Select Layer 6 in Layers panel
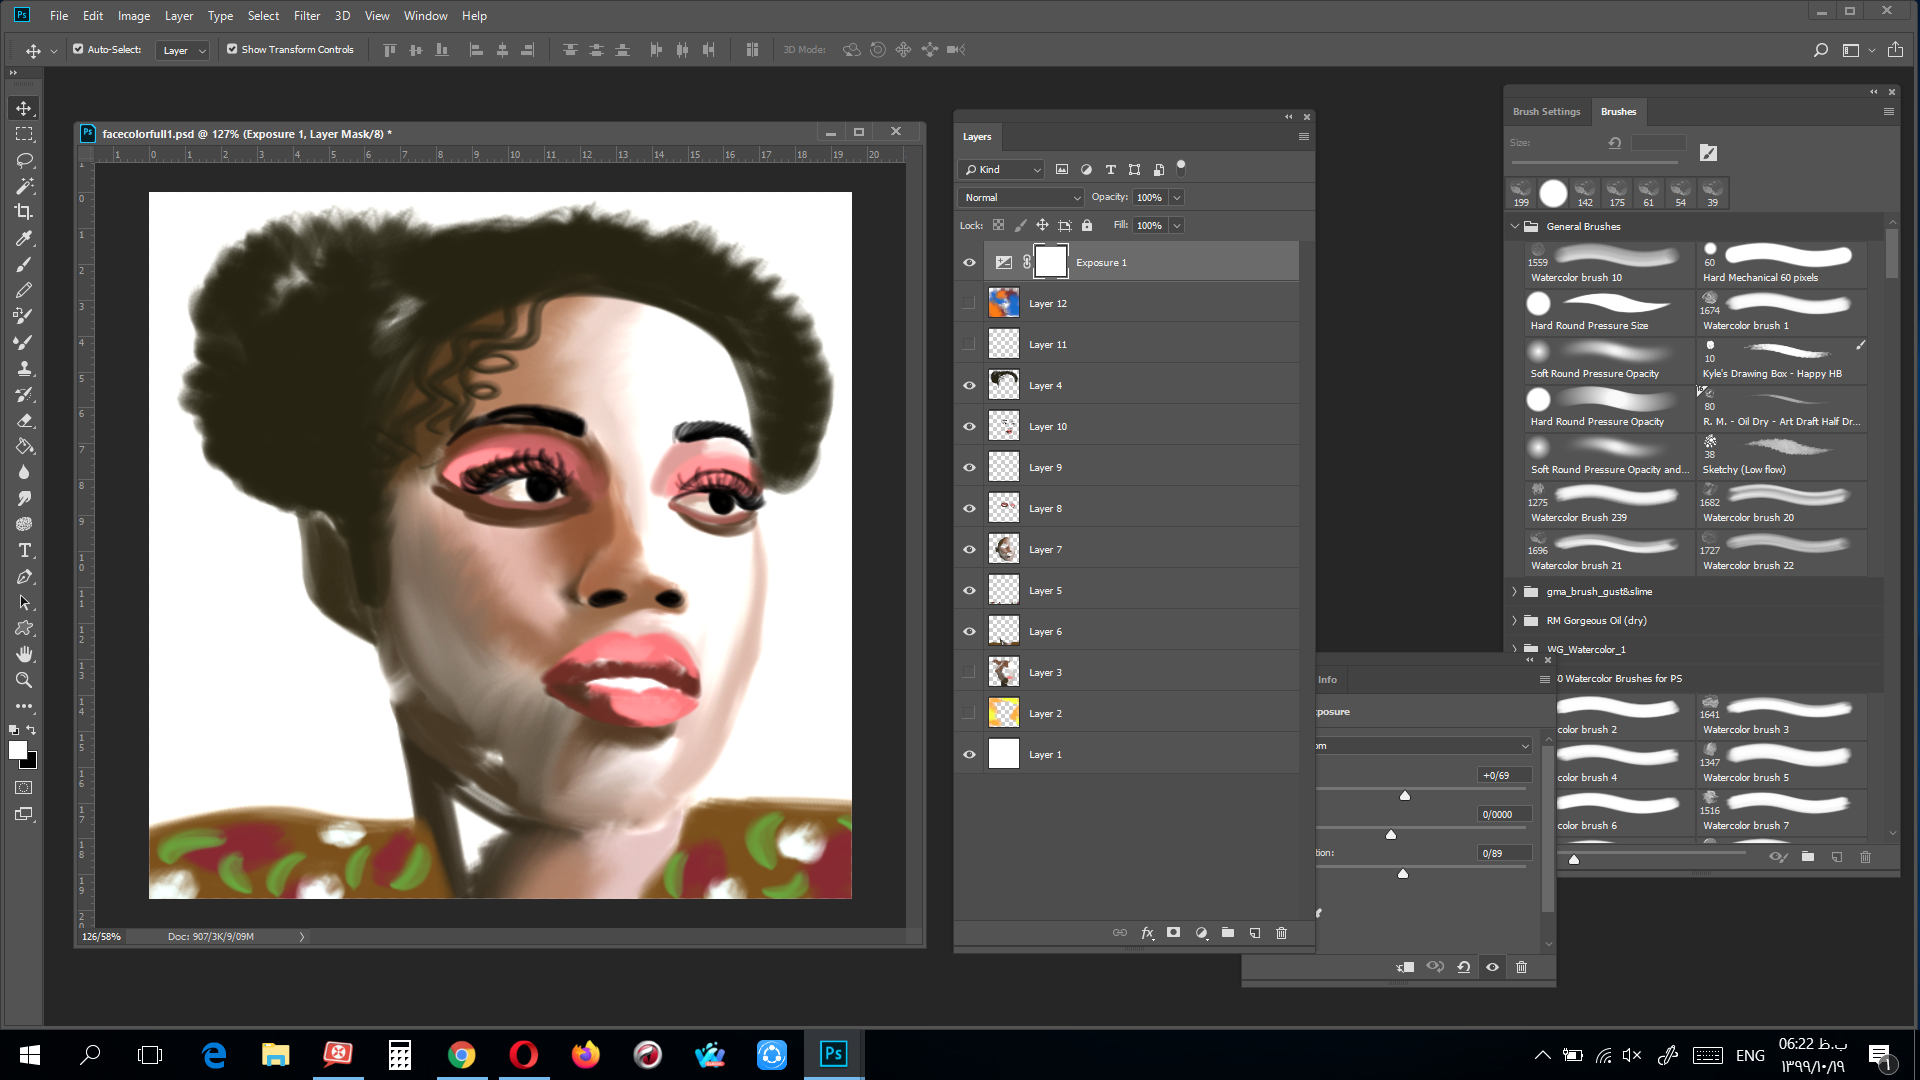 tap(1141, 632)
